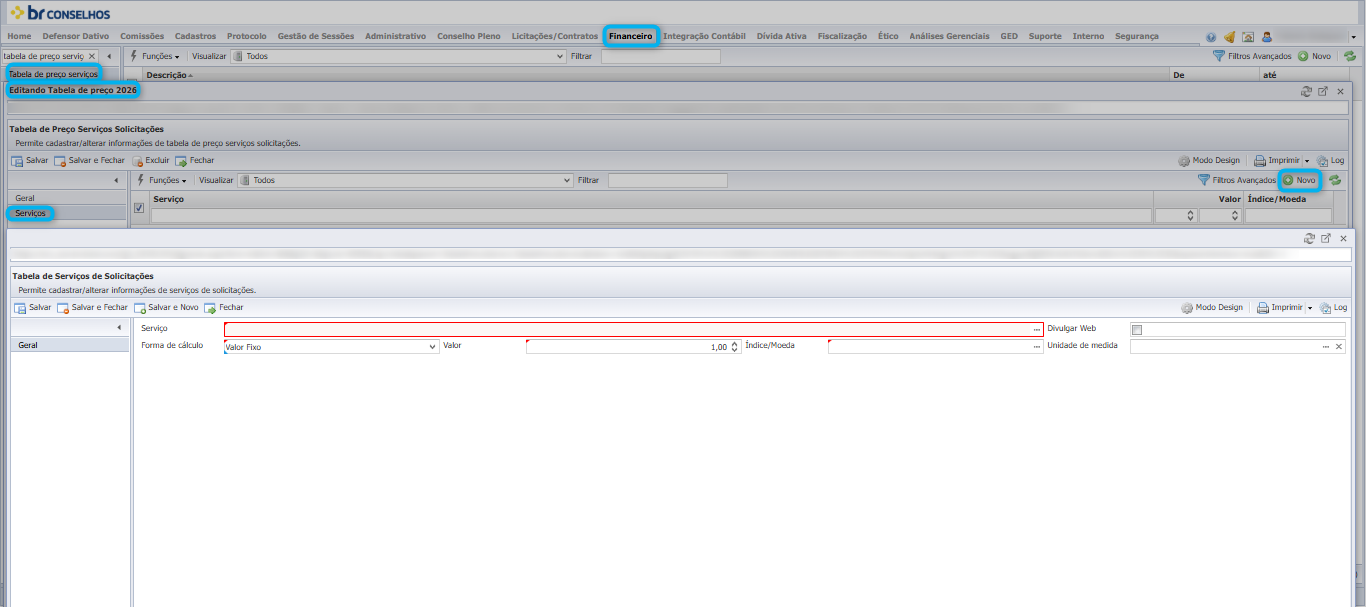Screen dimensions: 1366x607
Task: Expand Funções menu in the main list toolbar
Action: coord(155,57)
